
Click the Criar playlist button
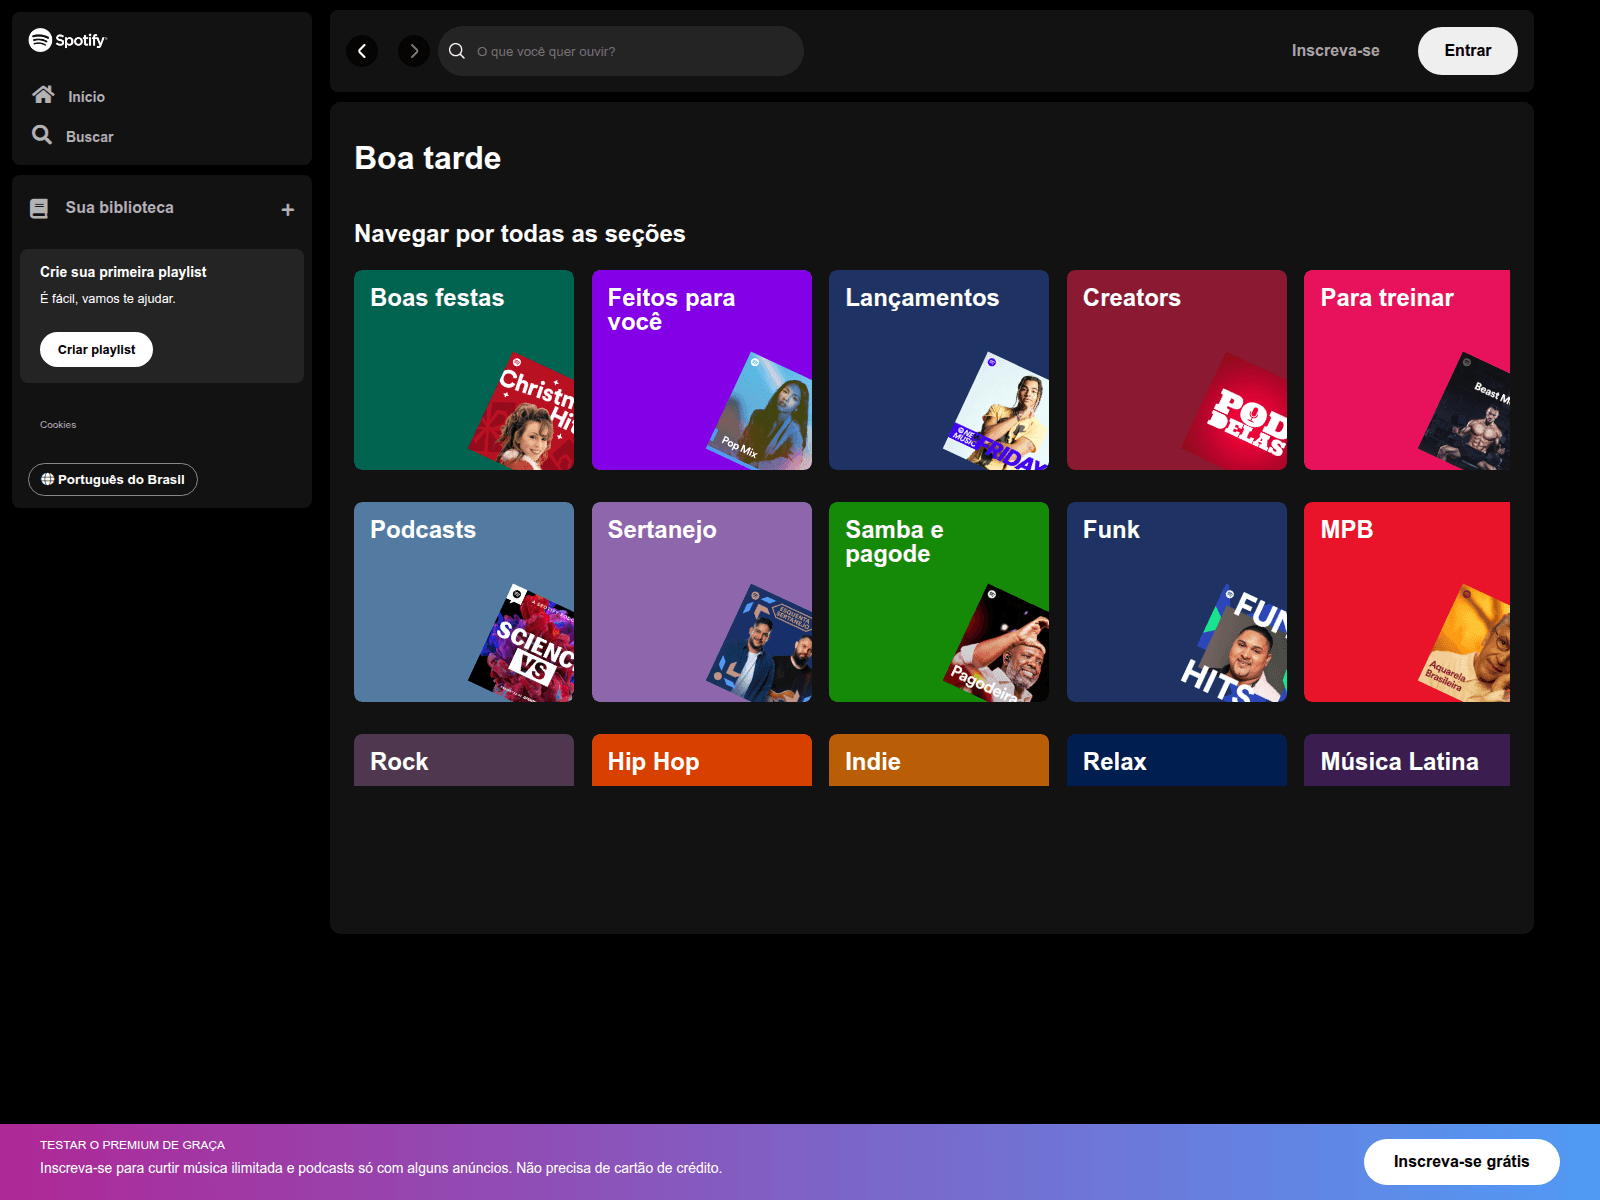click(96, 349)
